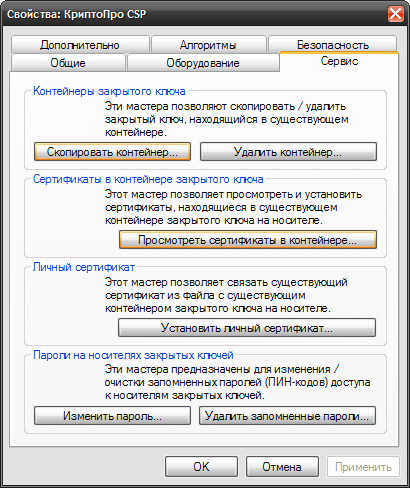The image size is (410, 488).
Task: Click Удалить контейнер button
Action: click(288, 152)
